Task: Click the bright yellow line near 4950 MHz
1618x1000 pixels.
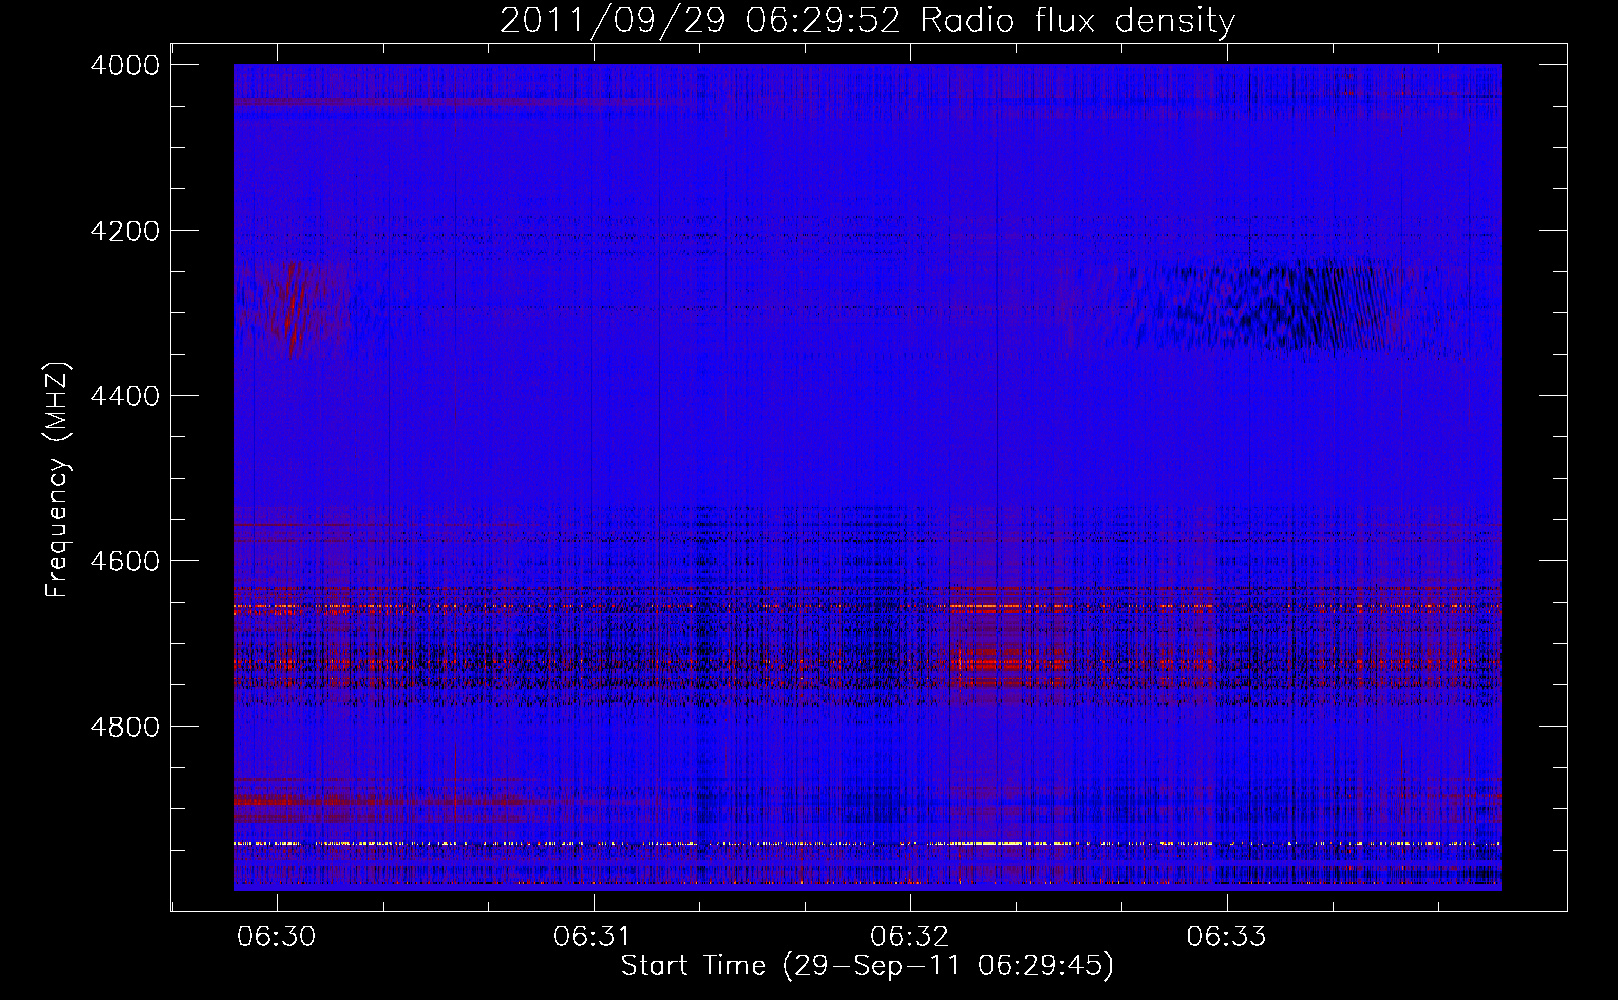Action: pos(867,844)
